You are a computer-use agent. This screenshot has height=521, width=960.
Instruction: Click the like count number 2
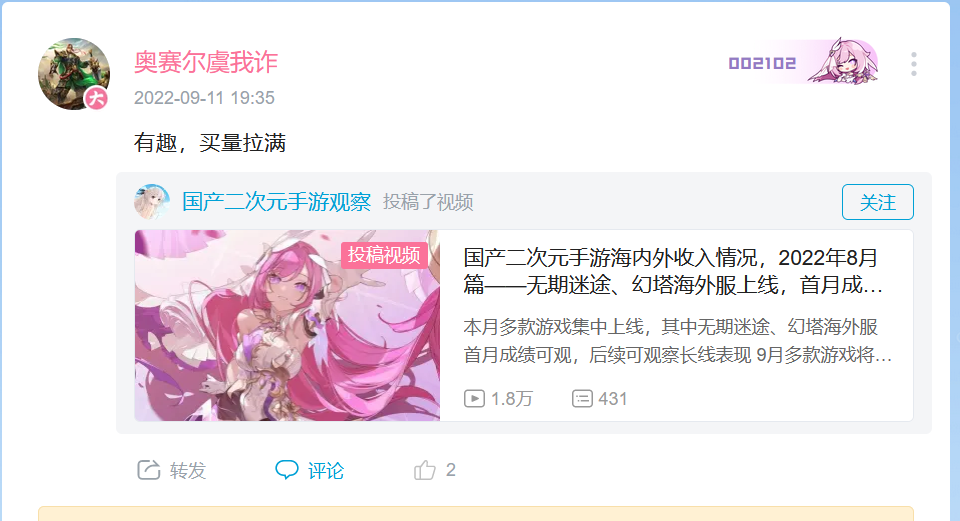pos(451,470)
